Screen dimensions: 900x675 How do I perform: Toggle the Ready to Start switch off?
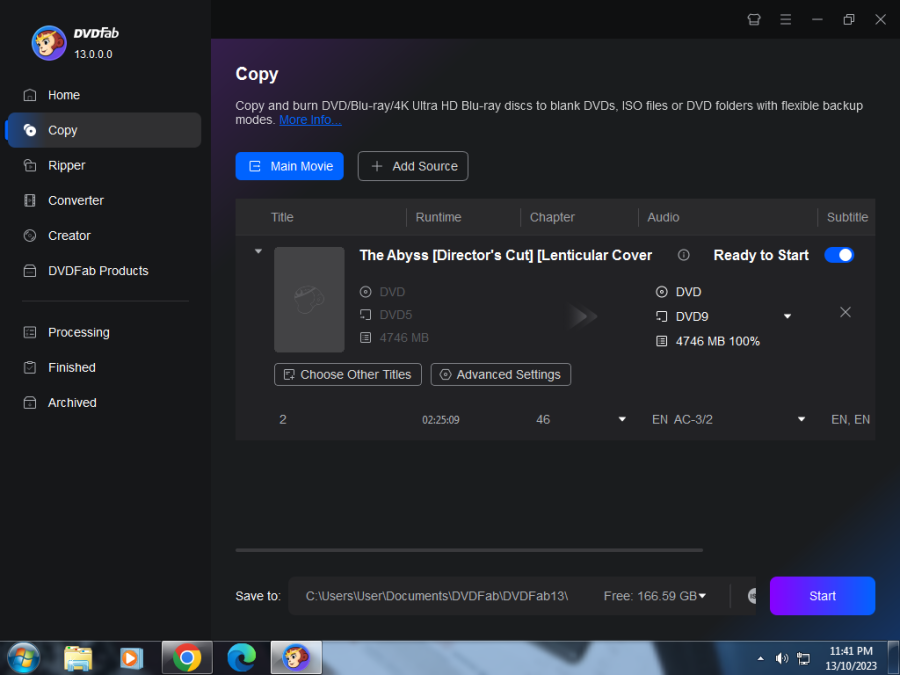(839, 255)
